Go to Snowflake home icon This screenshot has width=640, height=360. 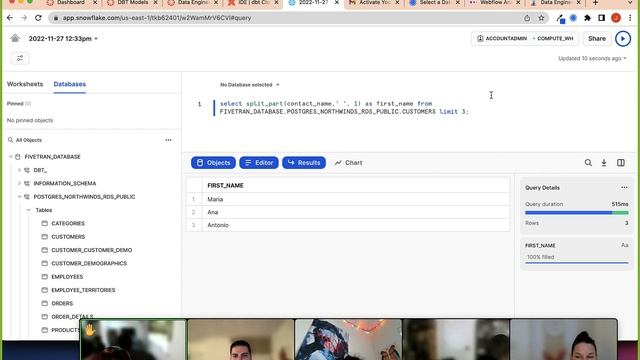[x=15, y=38]
